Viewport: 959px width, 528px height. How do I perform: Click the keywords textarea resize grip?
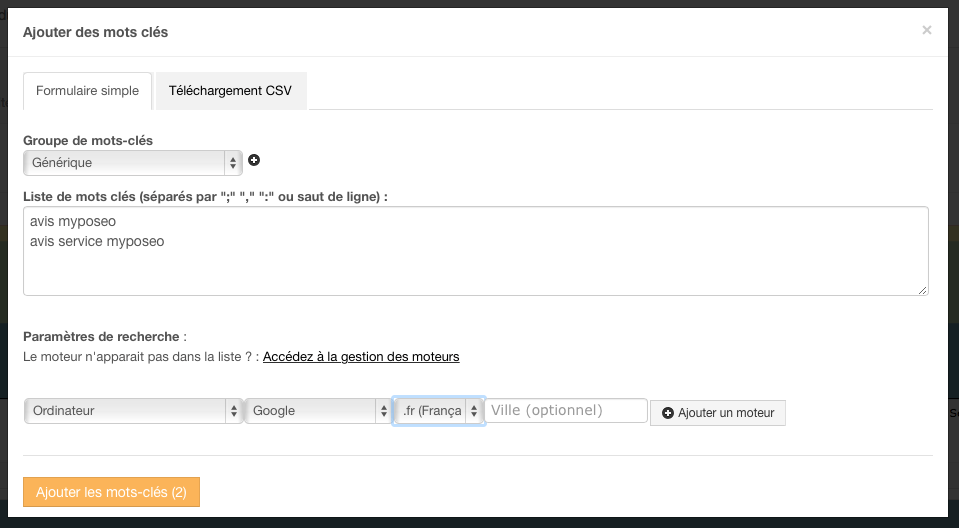point(922,290)
